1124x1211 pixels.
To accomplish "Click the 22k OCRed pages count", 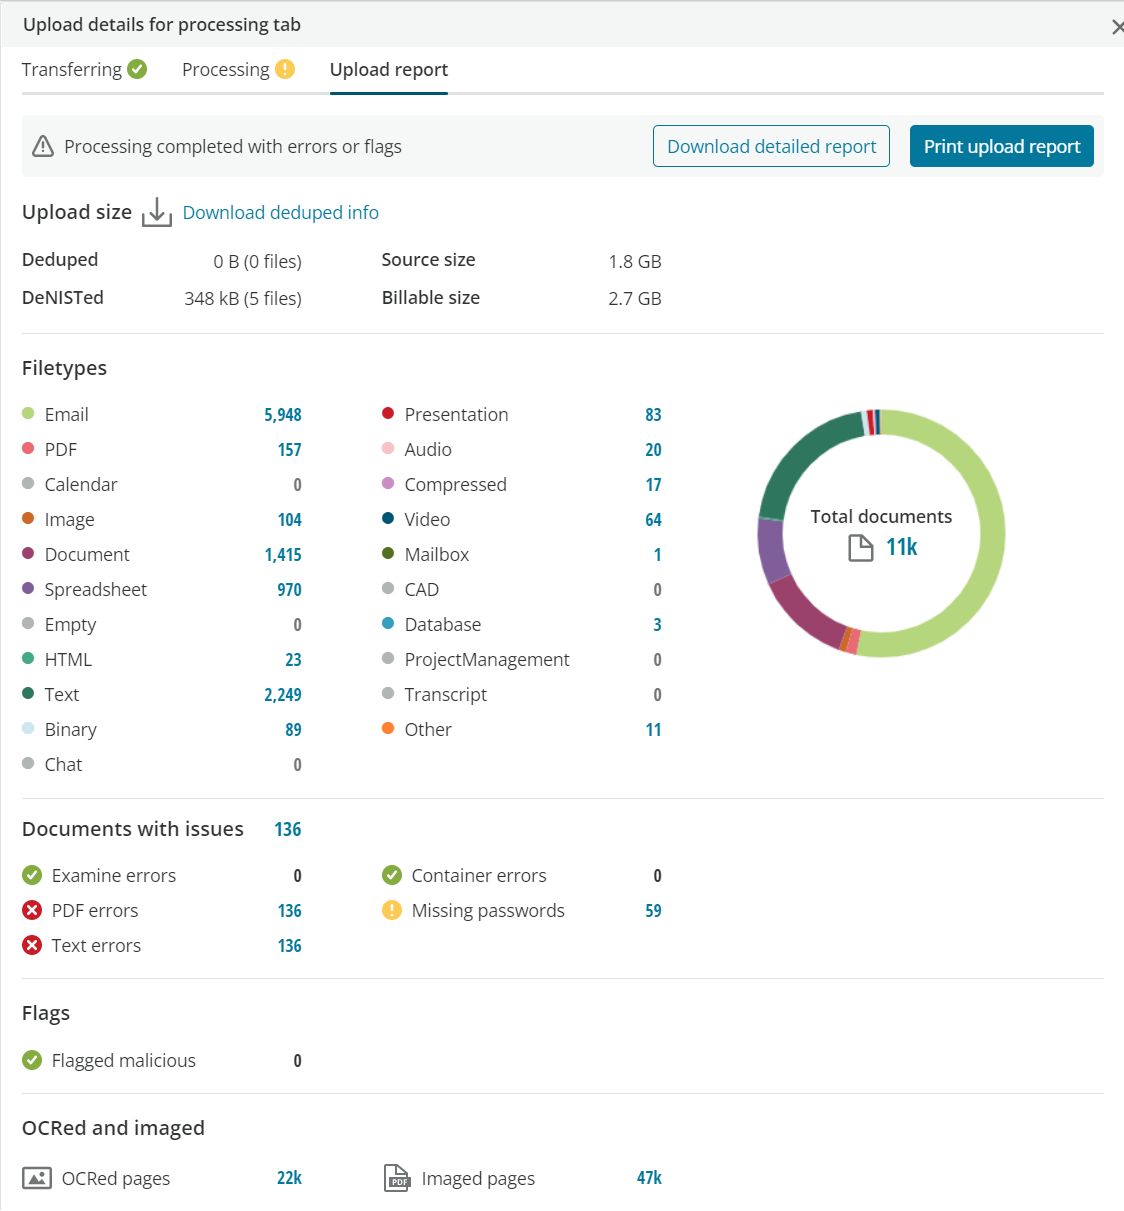I will click(x=289, y=1177).
